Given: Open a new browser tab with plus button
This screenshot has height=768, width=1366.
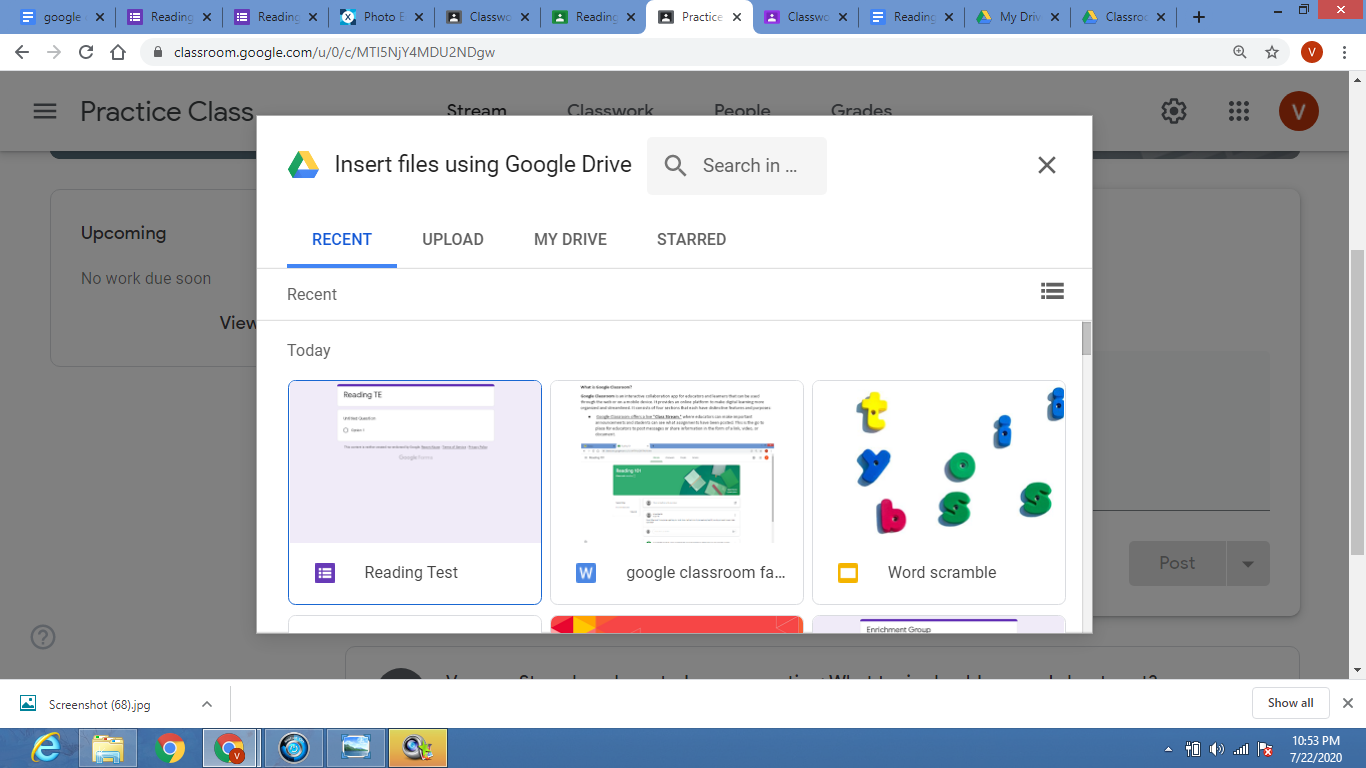Looking at the screenshot, I should (1199, 17).
